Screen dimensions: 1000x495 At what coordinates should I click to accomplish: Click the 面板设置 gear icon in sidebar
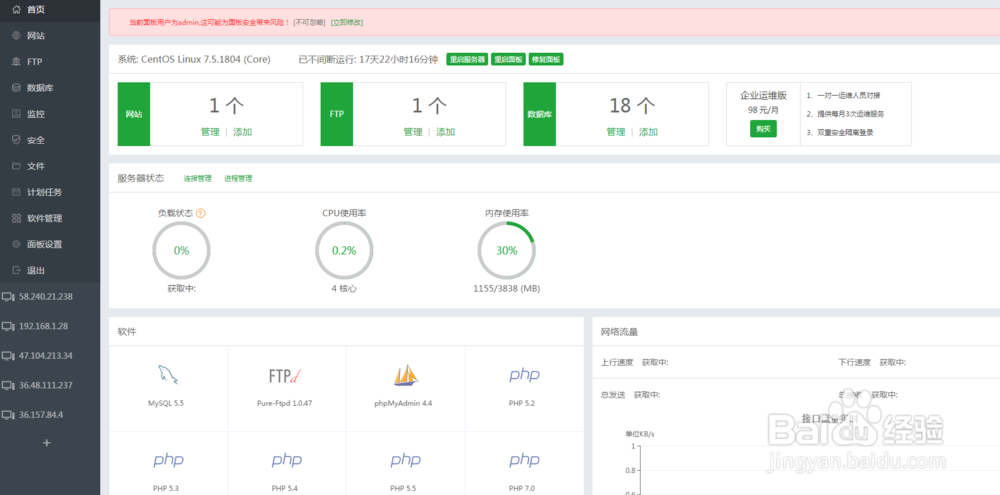click(x=17, y=244)
